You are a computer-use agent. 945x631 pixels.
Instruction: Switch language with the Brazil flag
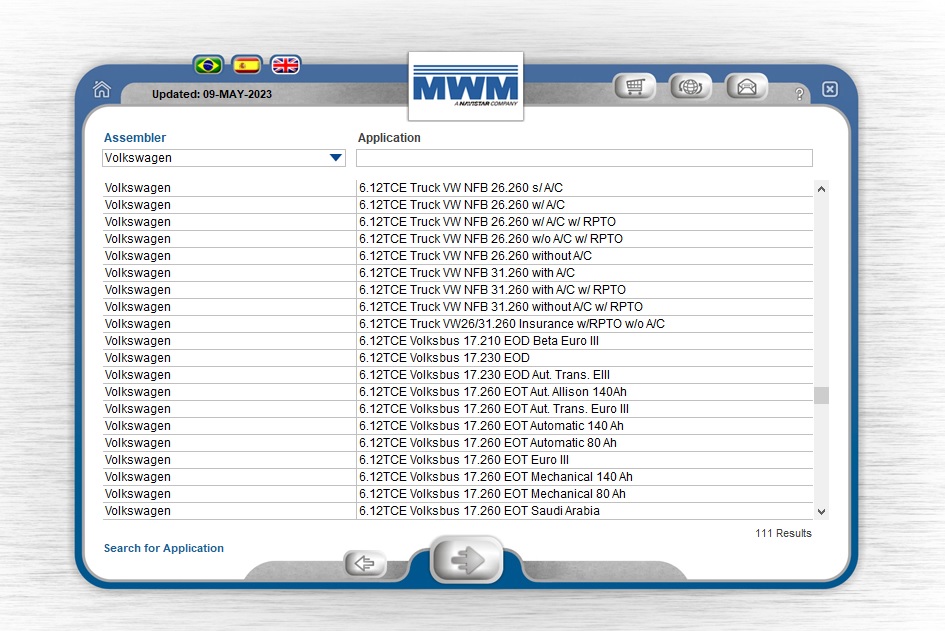(x=209, y=64)
